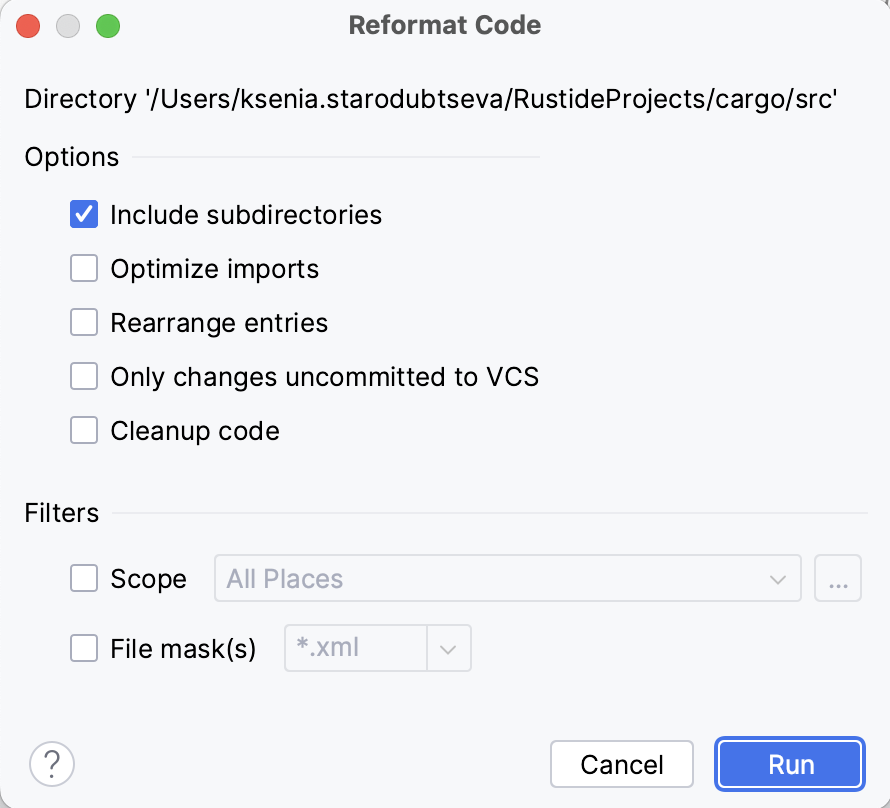This screenshot has width=890, height=808.
Task: Check Only changes uncommitted to VCS
Action: click(x=84, y=376)
